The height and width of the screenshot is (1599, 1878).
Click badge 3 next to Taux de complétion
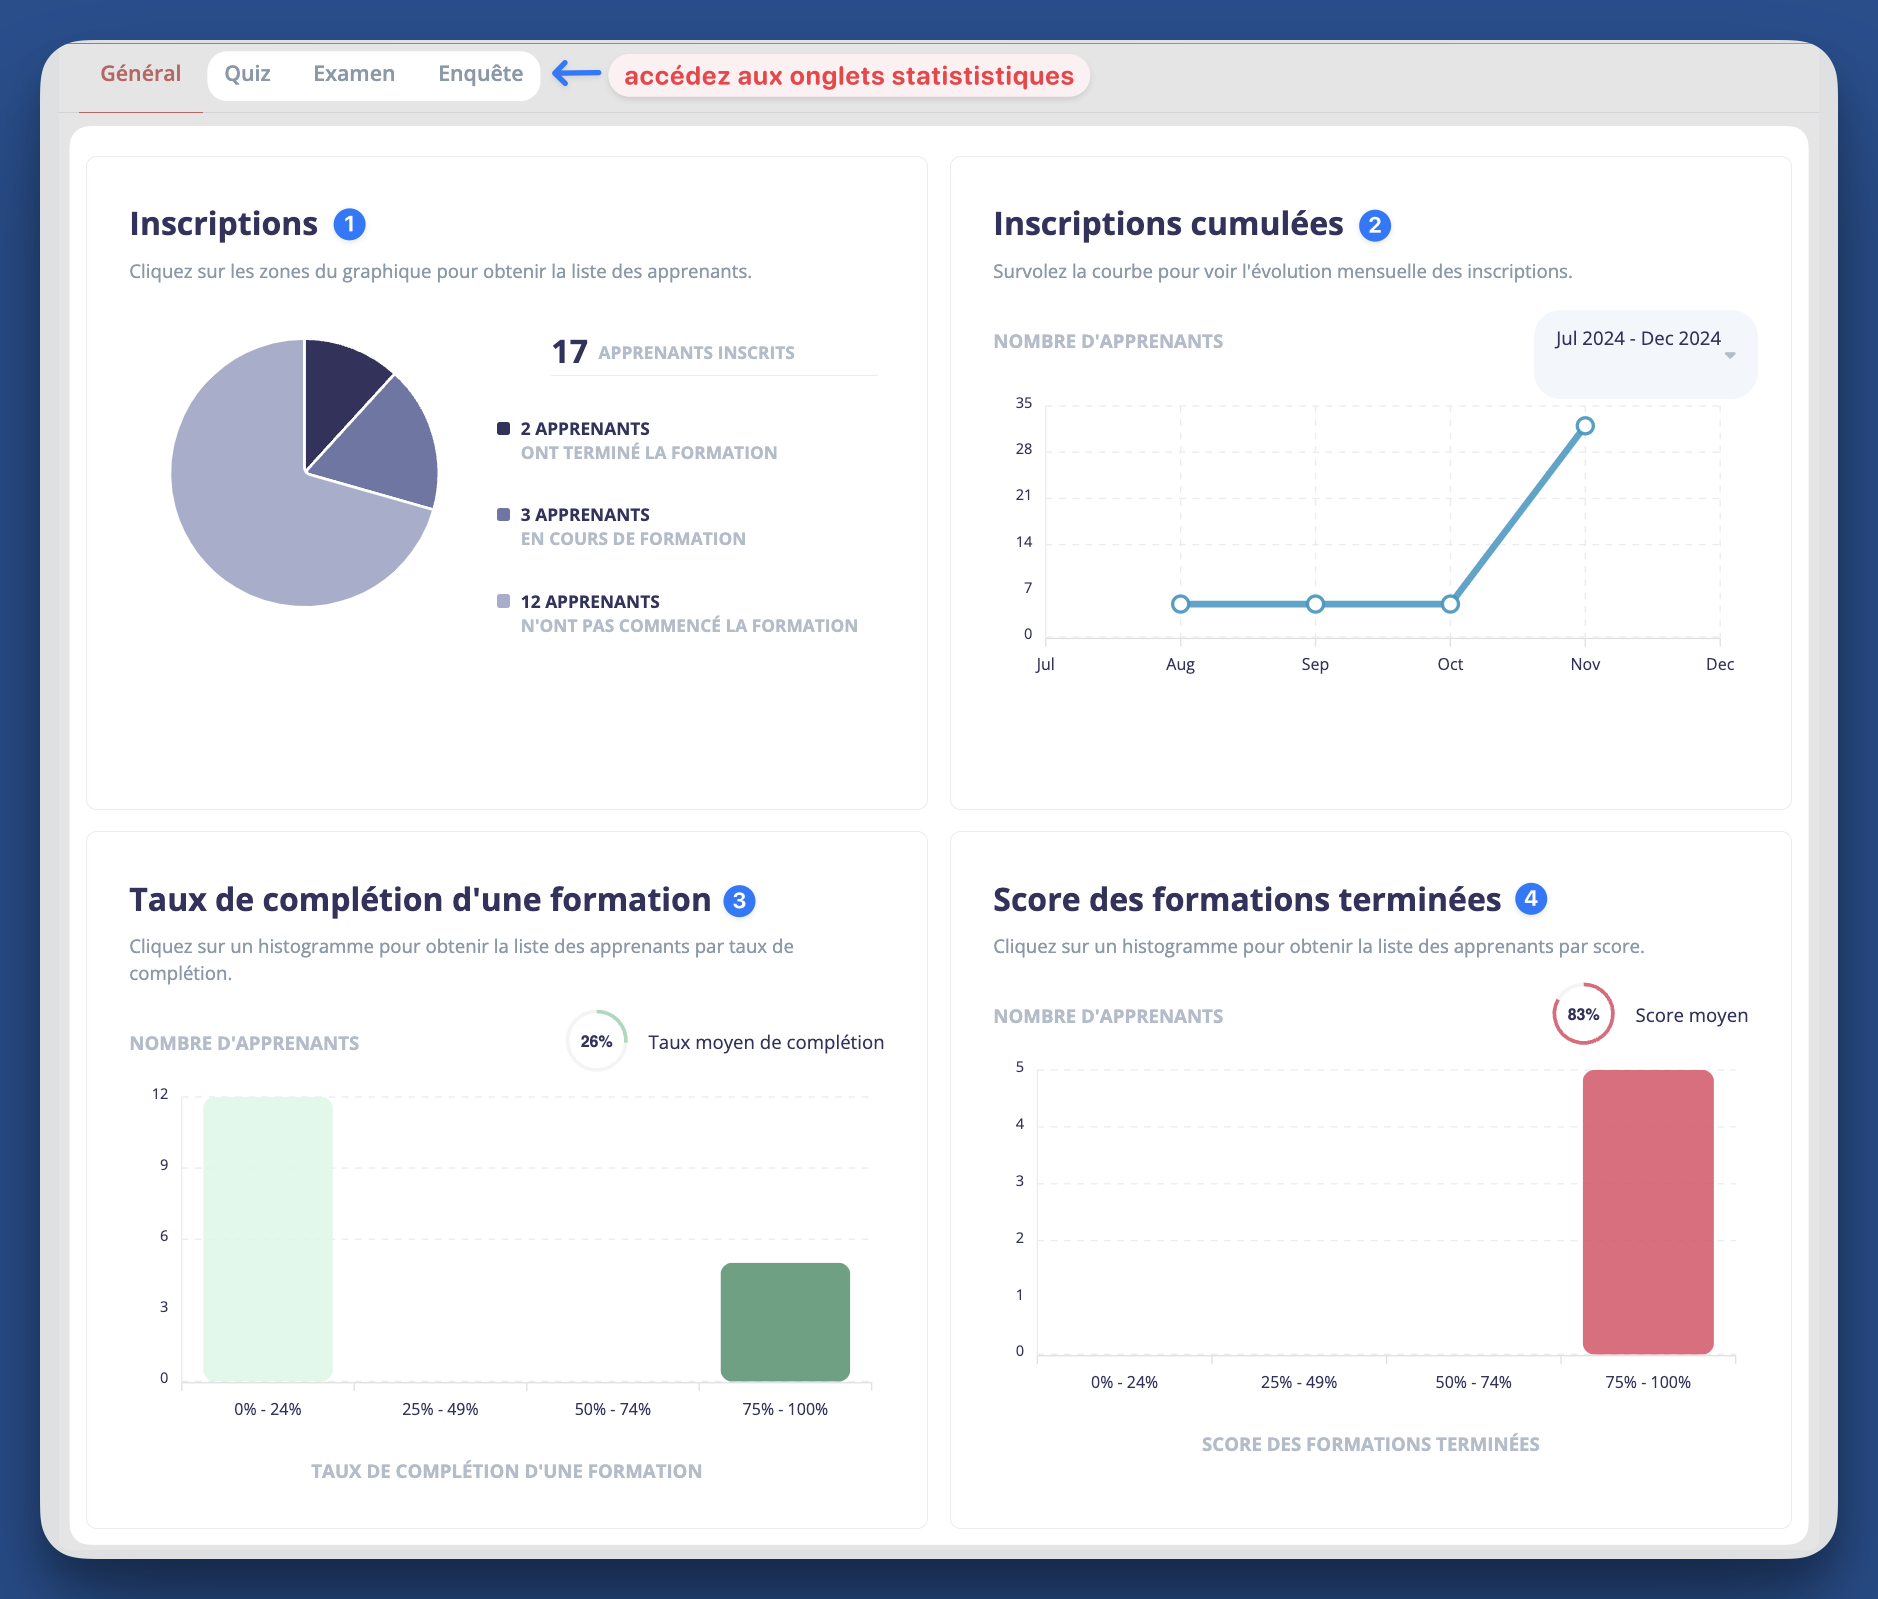740,899
